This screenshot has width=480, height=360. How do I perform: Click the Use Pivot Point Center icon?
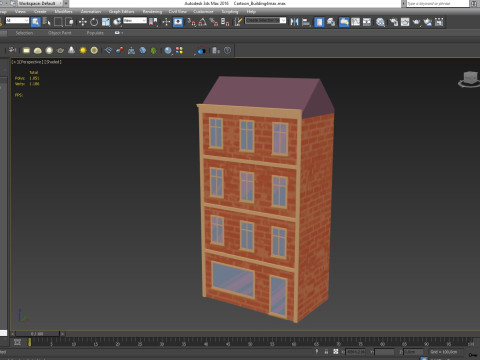pyautogui.click(x=153, y=22)
